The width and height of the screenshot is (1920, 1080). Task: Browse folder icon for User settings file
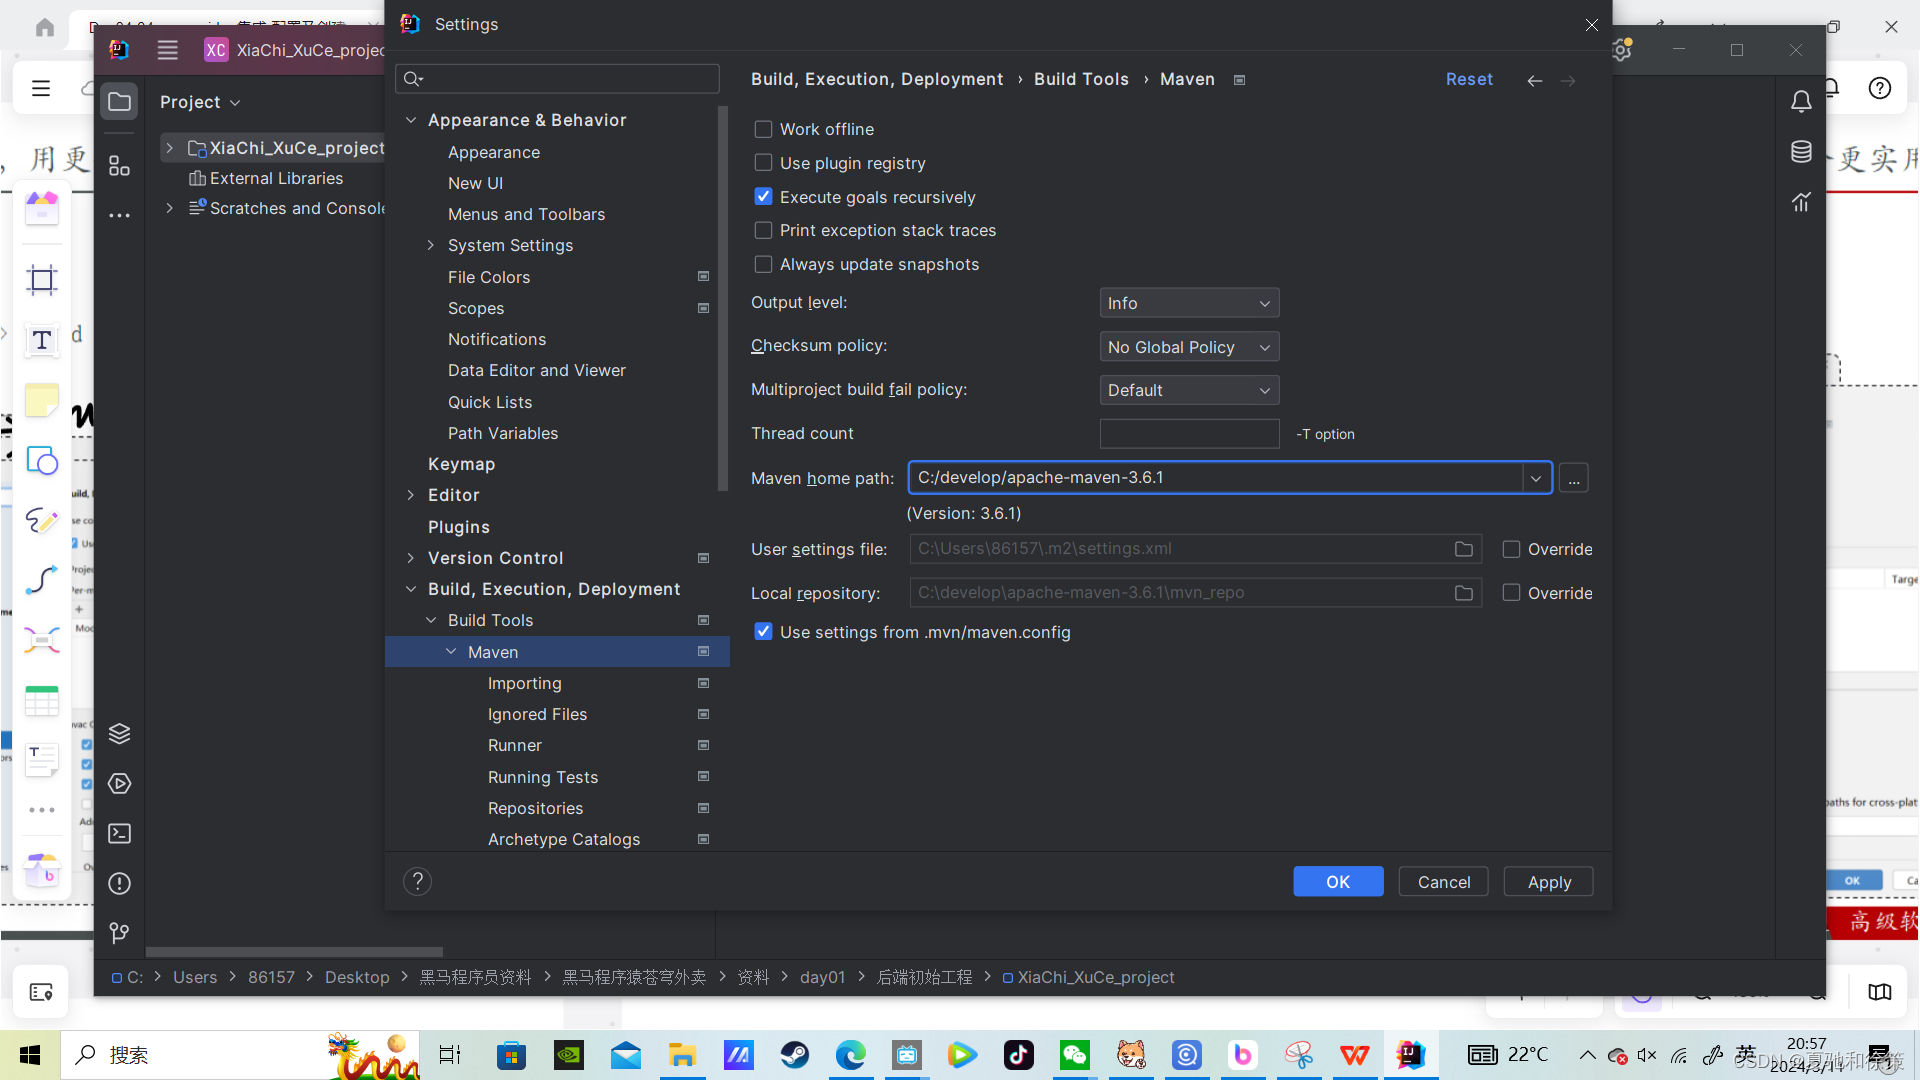tap(1464, 549)
